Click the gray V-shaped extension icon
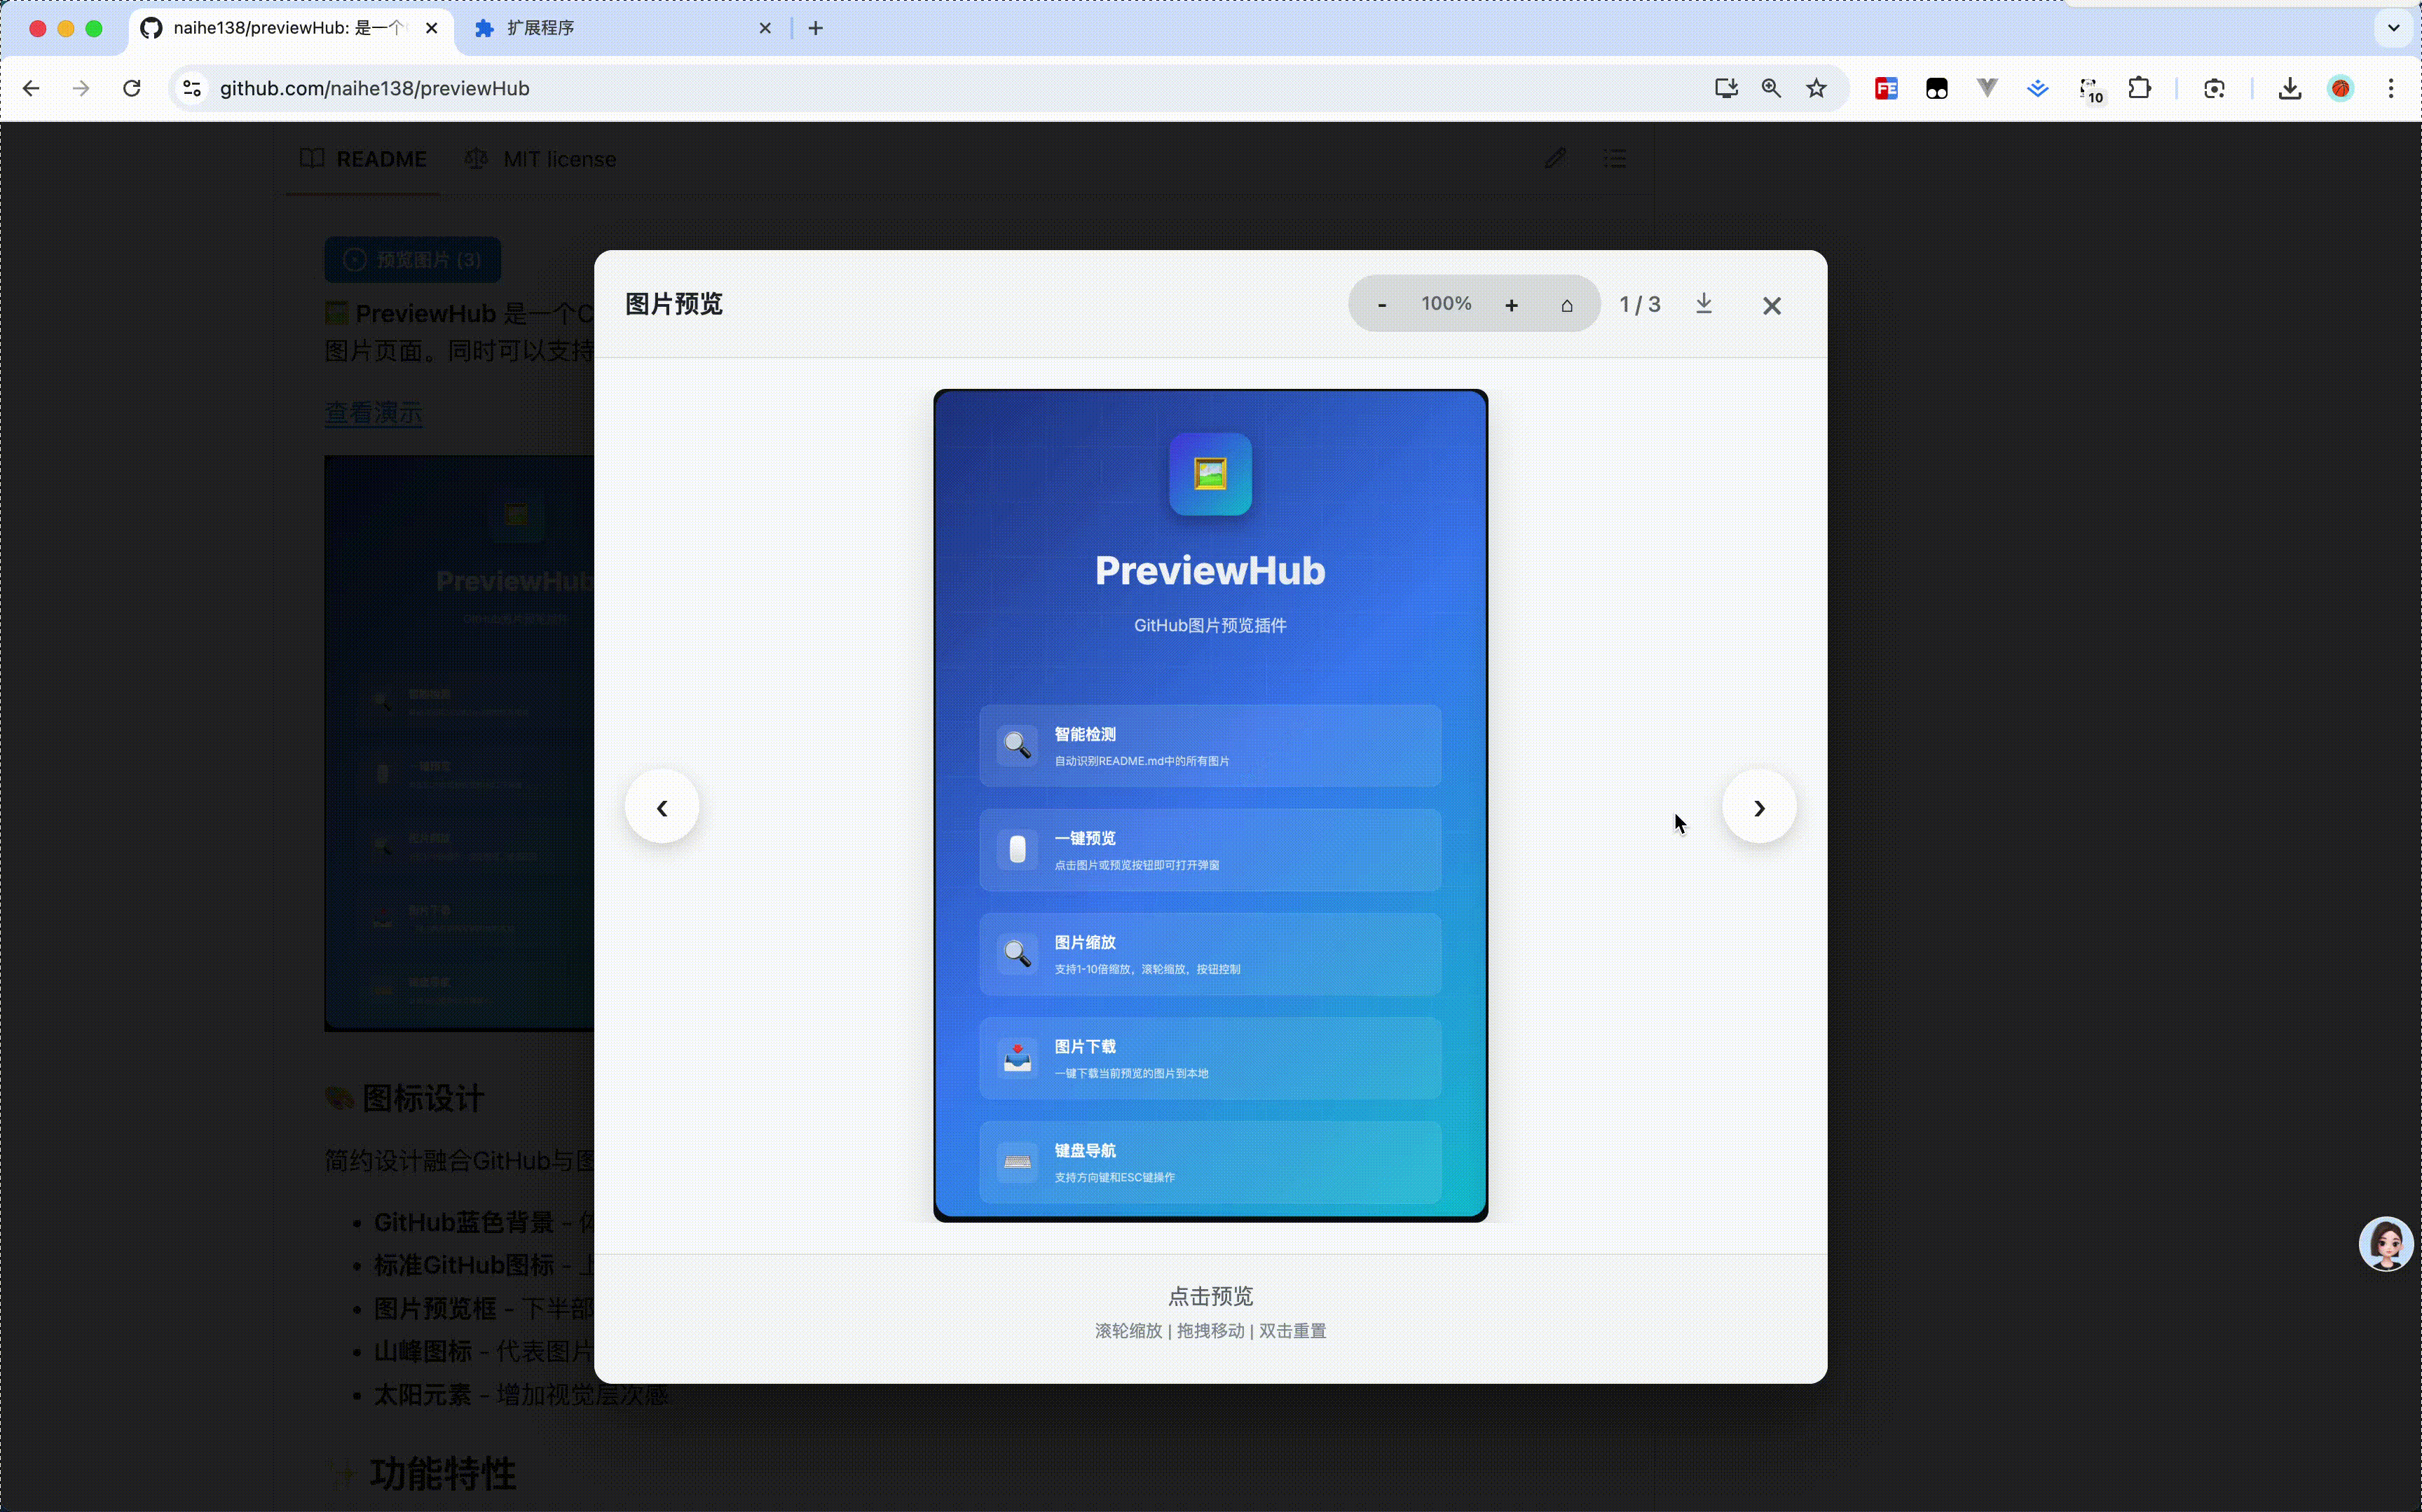The image size is (2422, 1512). 1987,88
